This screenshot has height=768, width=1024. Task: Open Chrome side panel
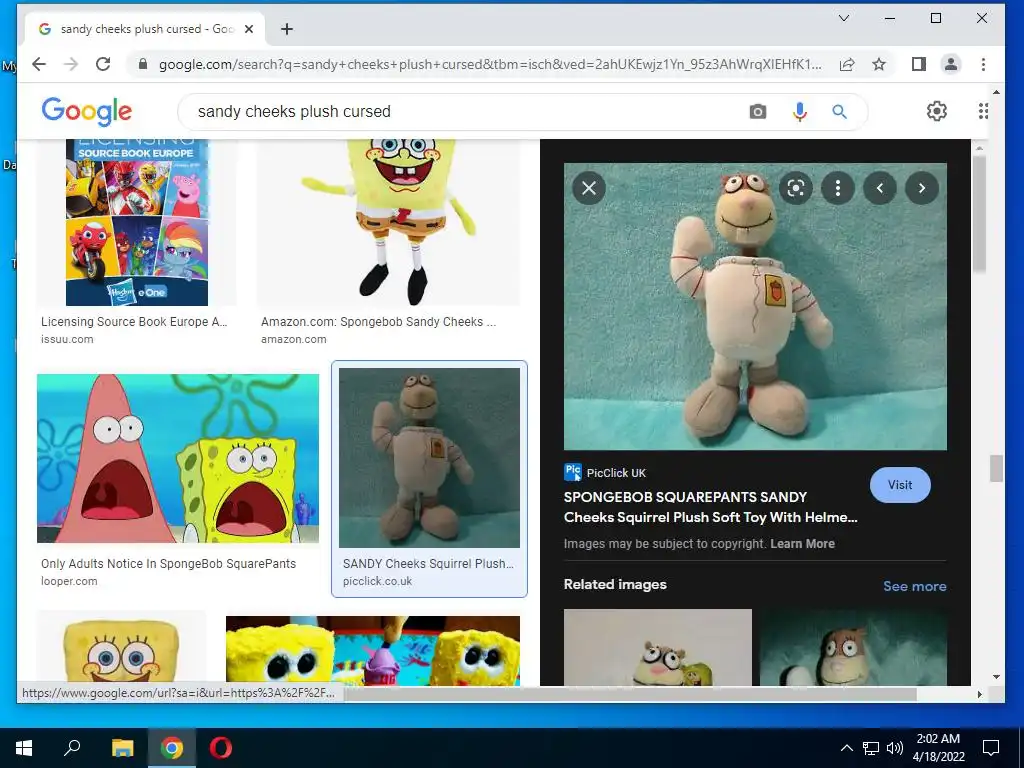919,64
